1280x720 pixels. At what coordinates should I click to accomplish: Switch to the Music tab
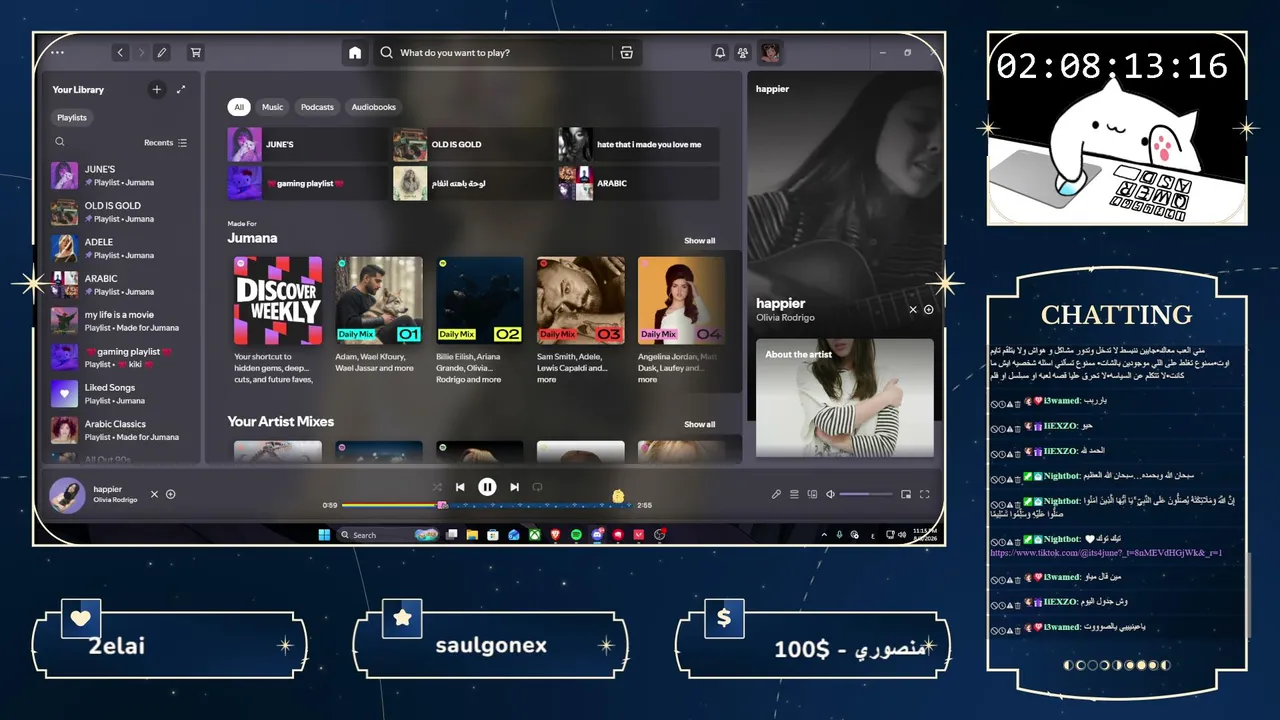(272, 107)
